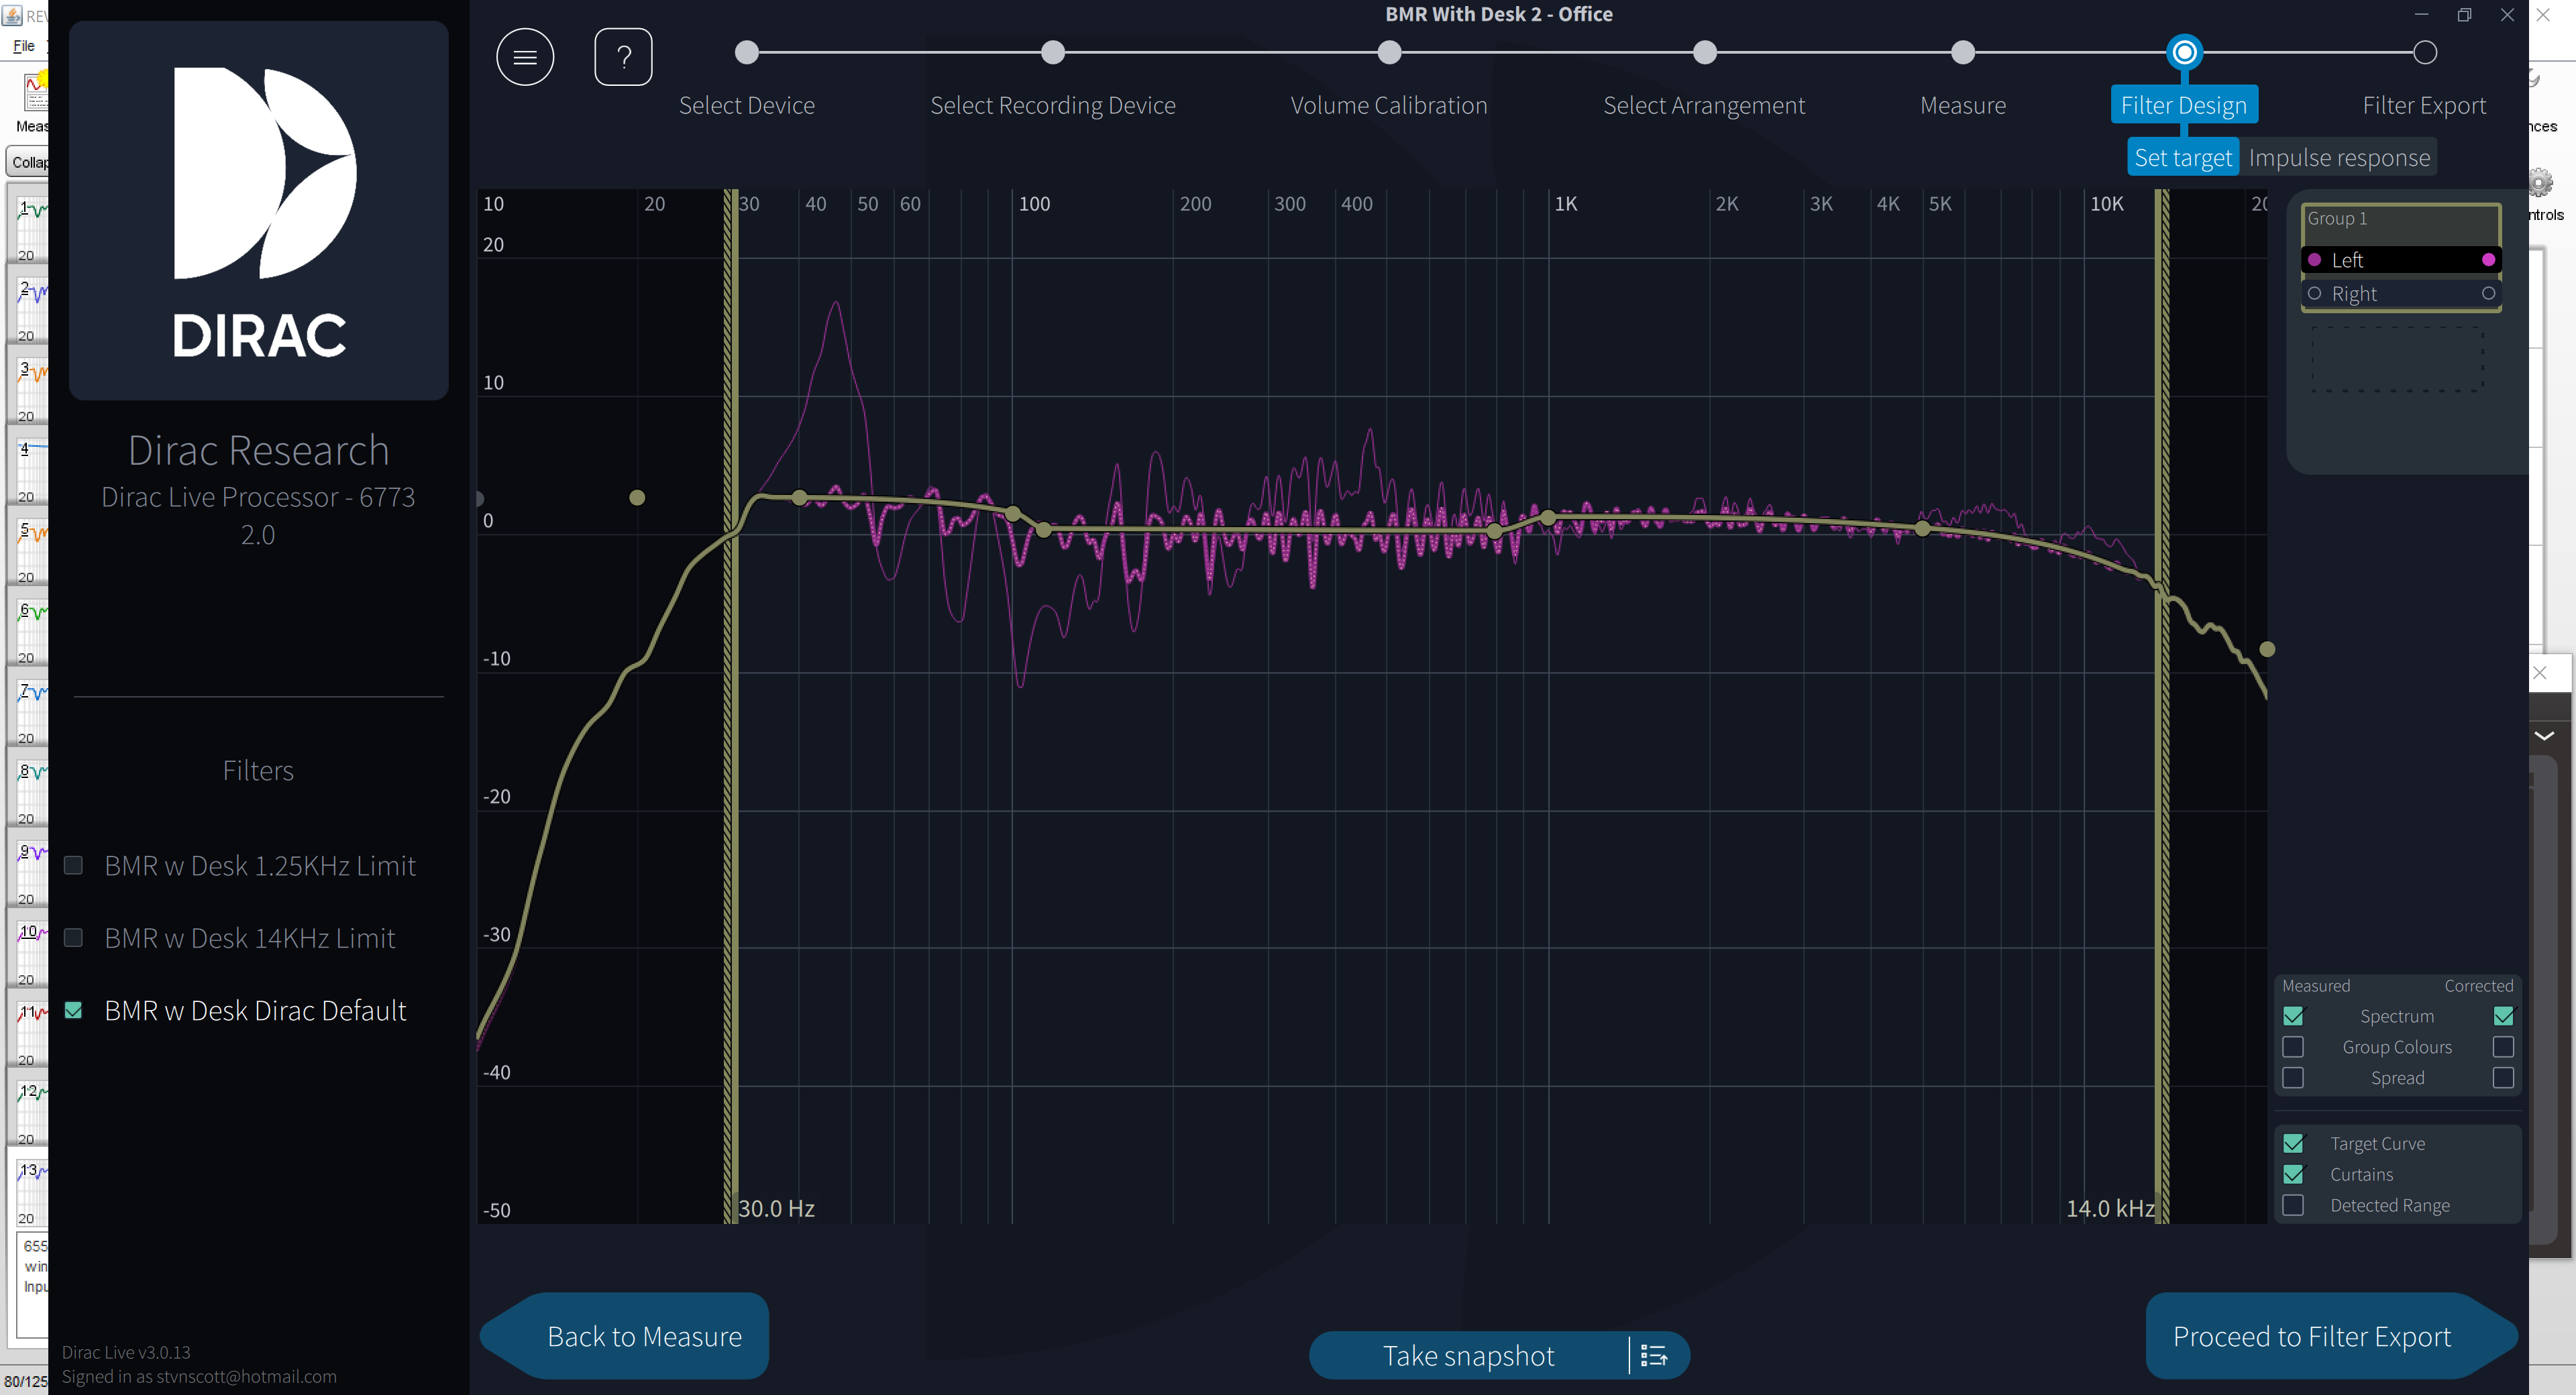Open the question mark help button
The image size is (2576, 1395).
coord(623,57)
